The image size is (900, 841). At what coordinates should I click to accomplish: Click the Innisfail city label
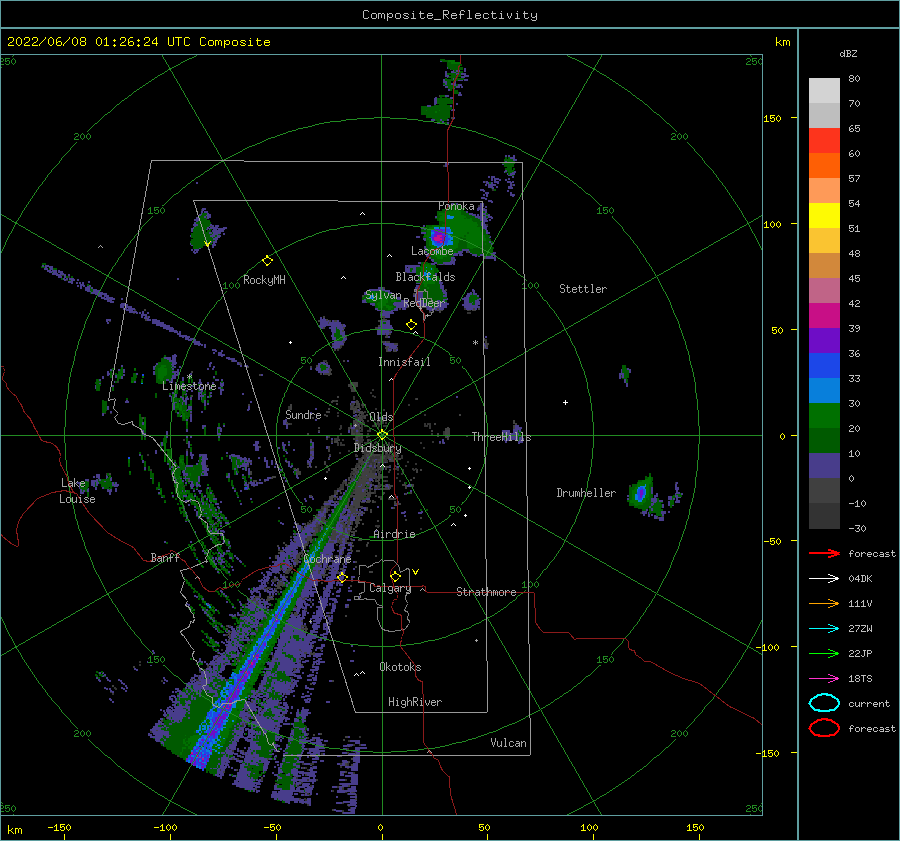point(404,362)
